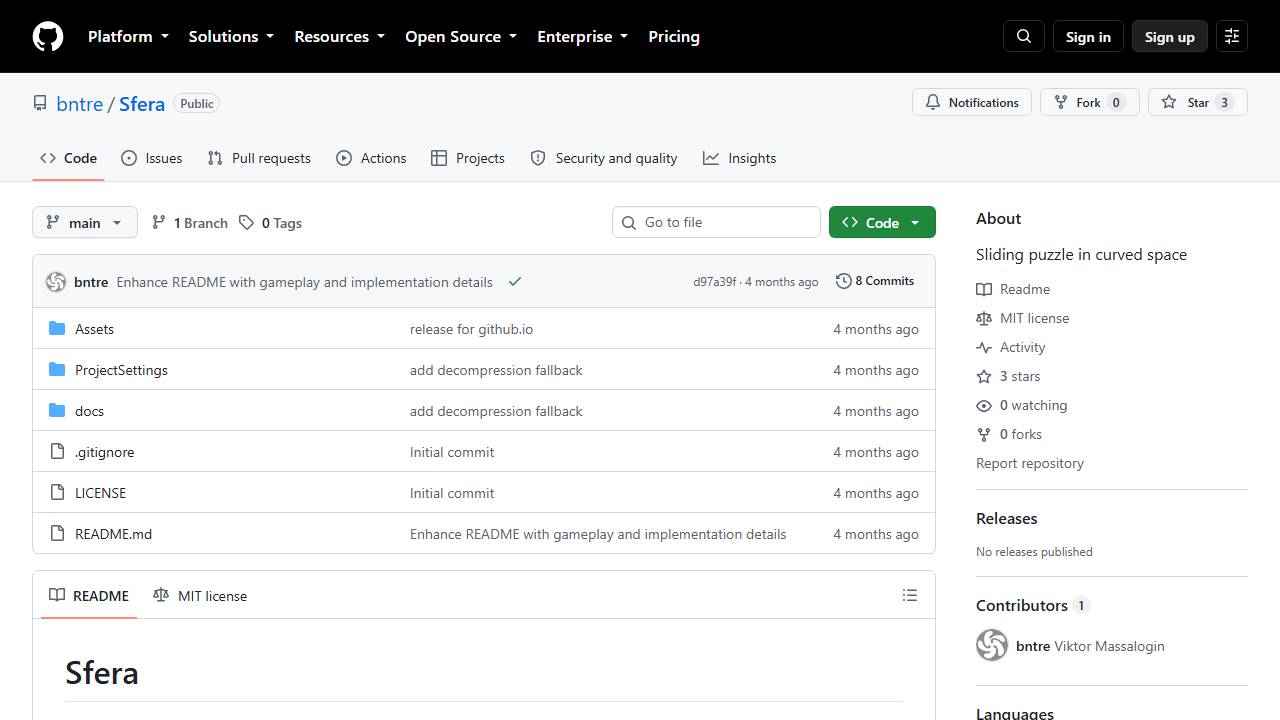The height and width of the screenshot is (720, 1280).
Task: Select the MIT license tab in README panel
Action: 200,595
